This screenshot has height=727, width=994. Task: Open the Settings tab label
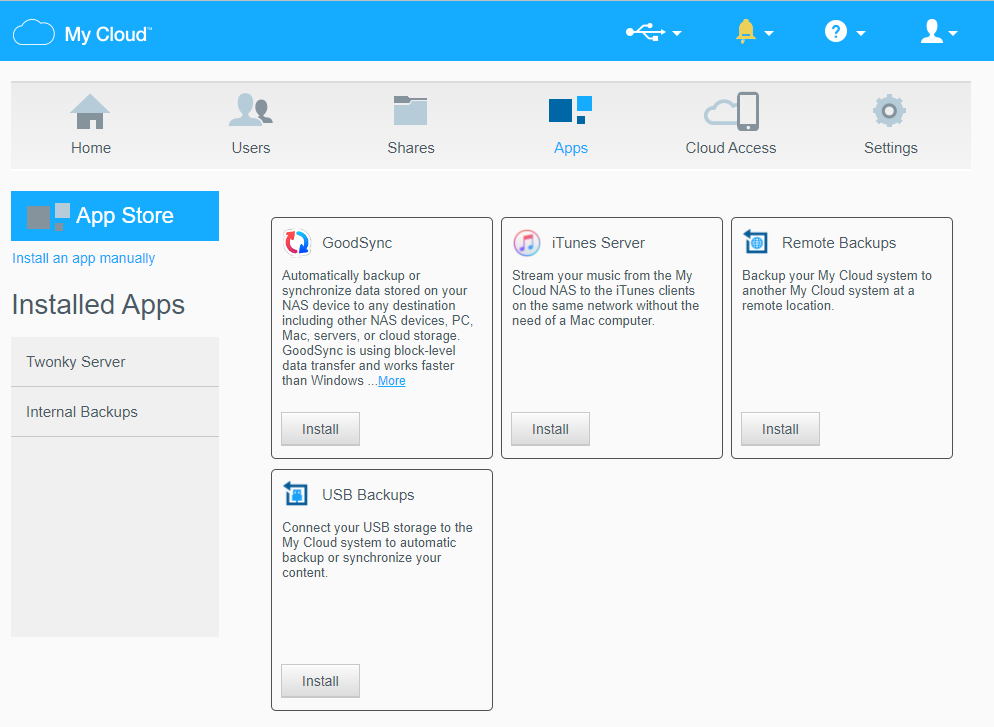click(x=890, y=148)
